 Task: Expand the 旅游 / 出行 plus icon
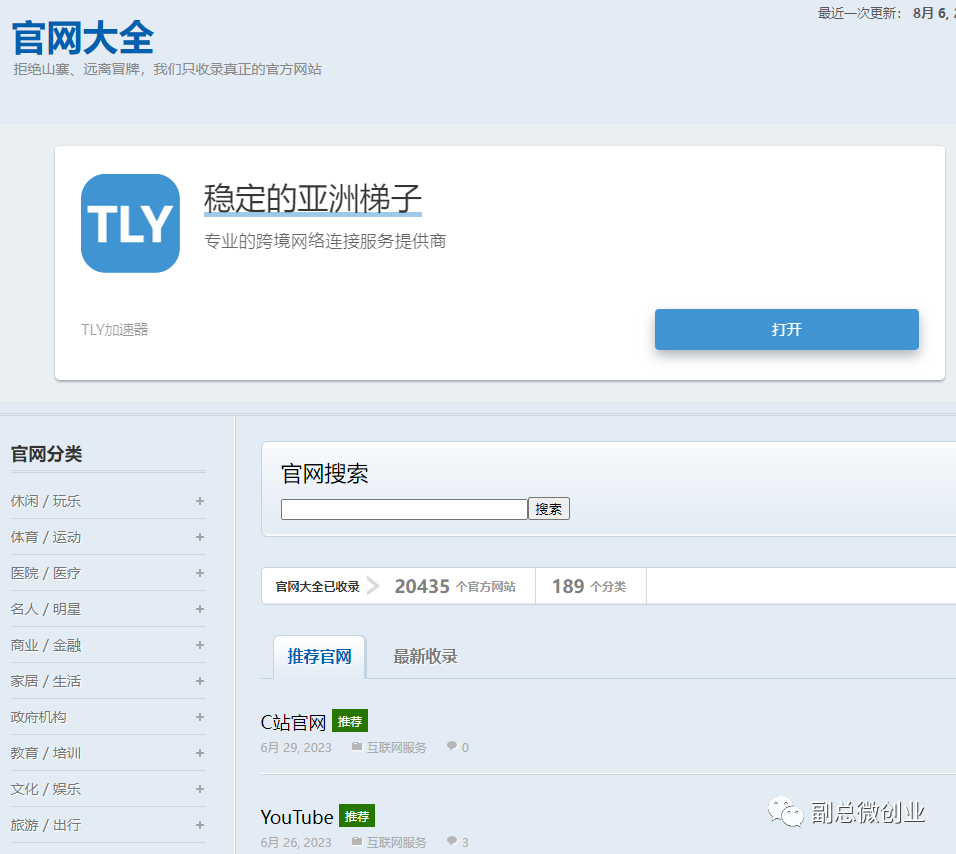199,825
